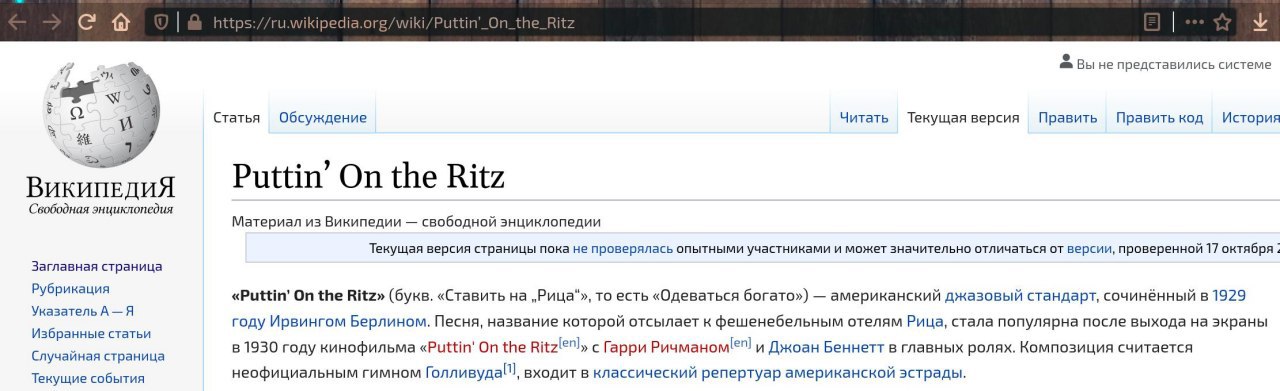1280x391 pixels.
Task: Open the 'Голливуда' link
Action: point(463,374)
